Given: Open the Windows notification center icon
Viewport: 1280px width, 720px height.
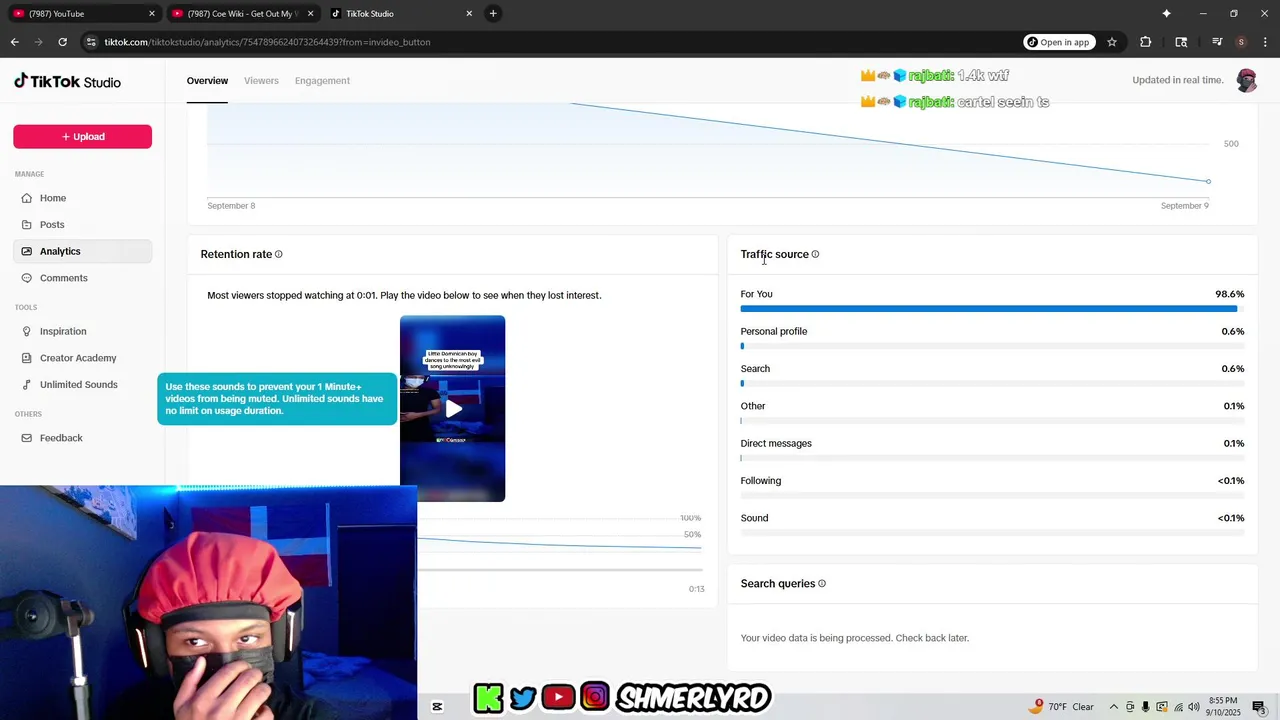Looking at the screenshot, I should click(x=1259, y=707).
